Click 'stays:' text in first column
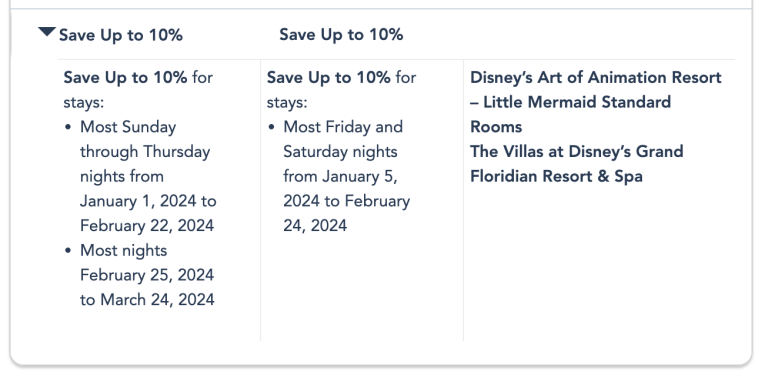Viewport: 768px width, 381px height. [x=84, y=102]
